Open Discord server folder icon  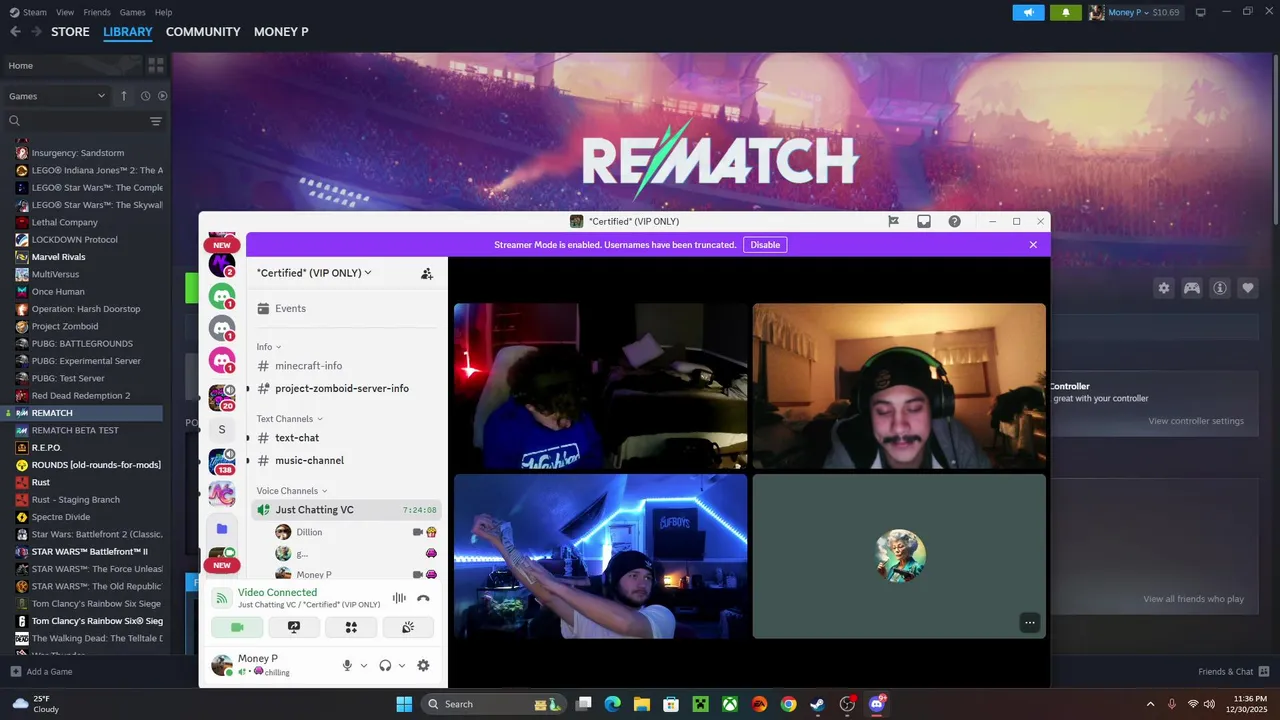pyautogui.click(x=222, y=528)
